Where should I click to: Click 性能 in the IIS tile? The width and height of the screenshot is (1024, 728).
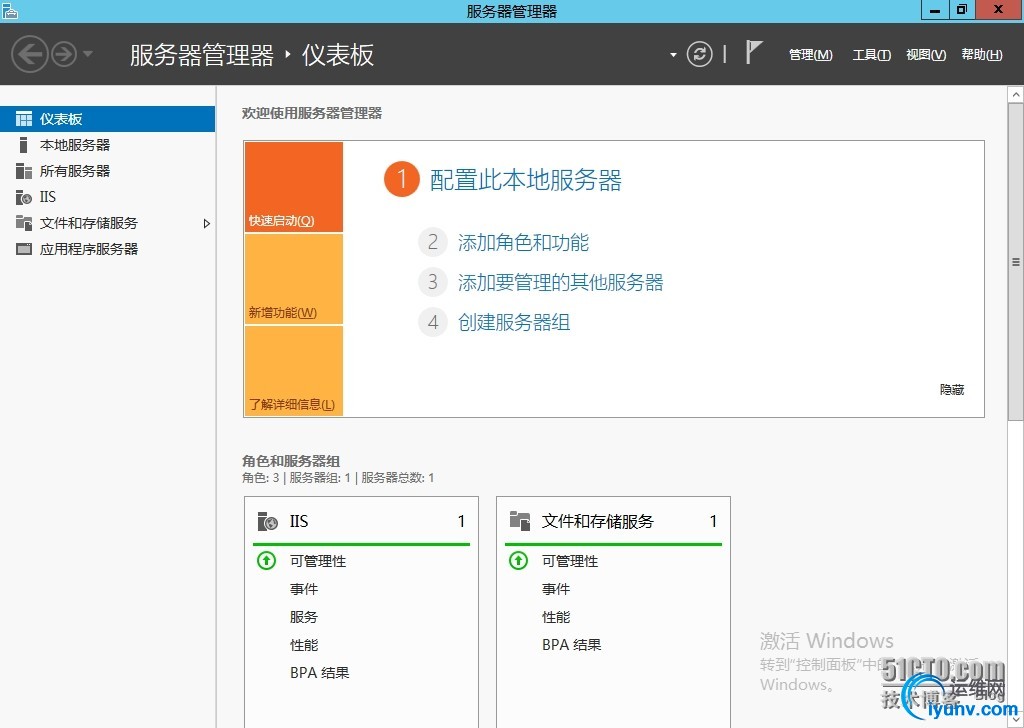point(304,646)
